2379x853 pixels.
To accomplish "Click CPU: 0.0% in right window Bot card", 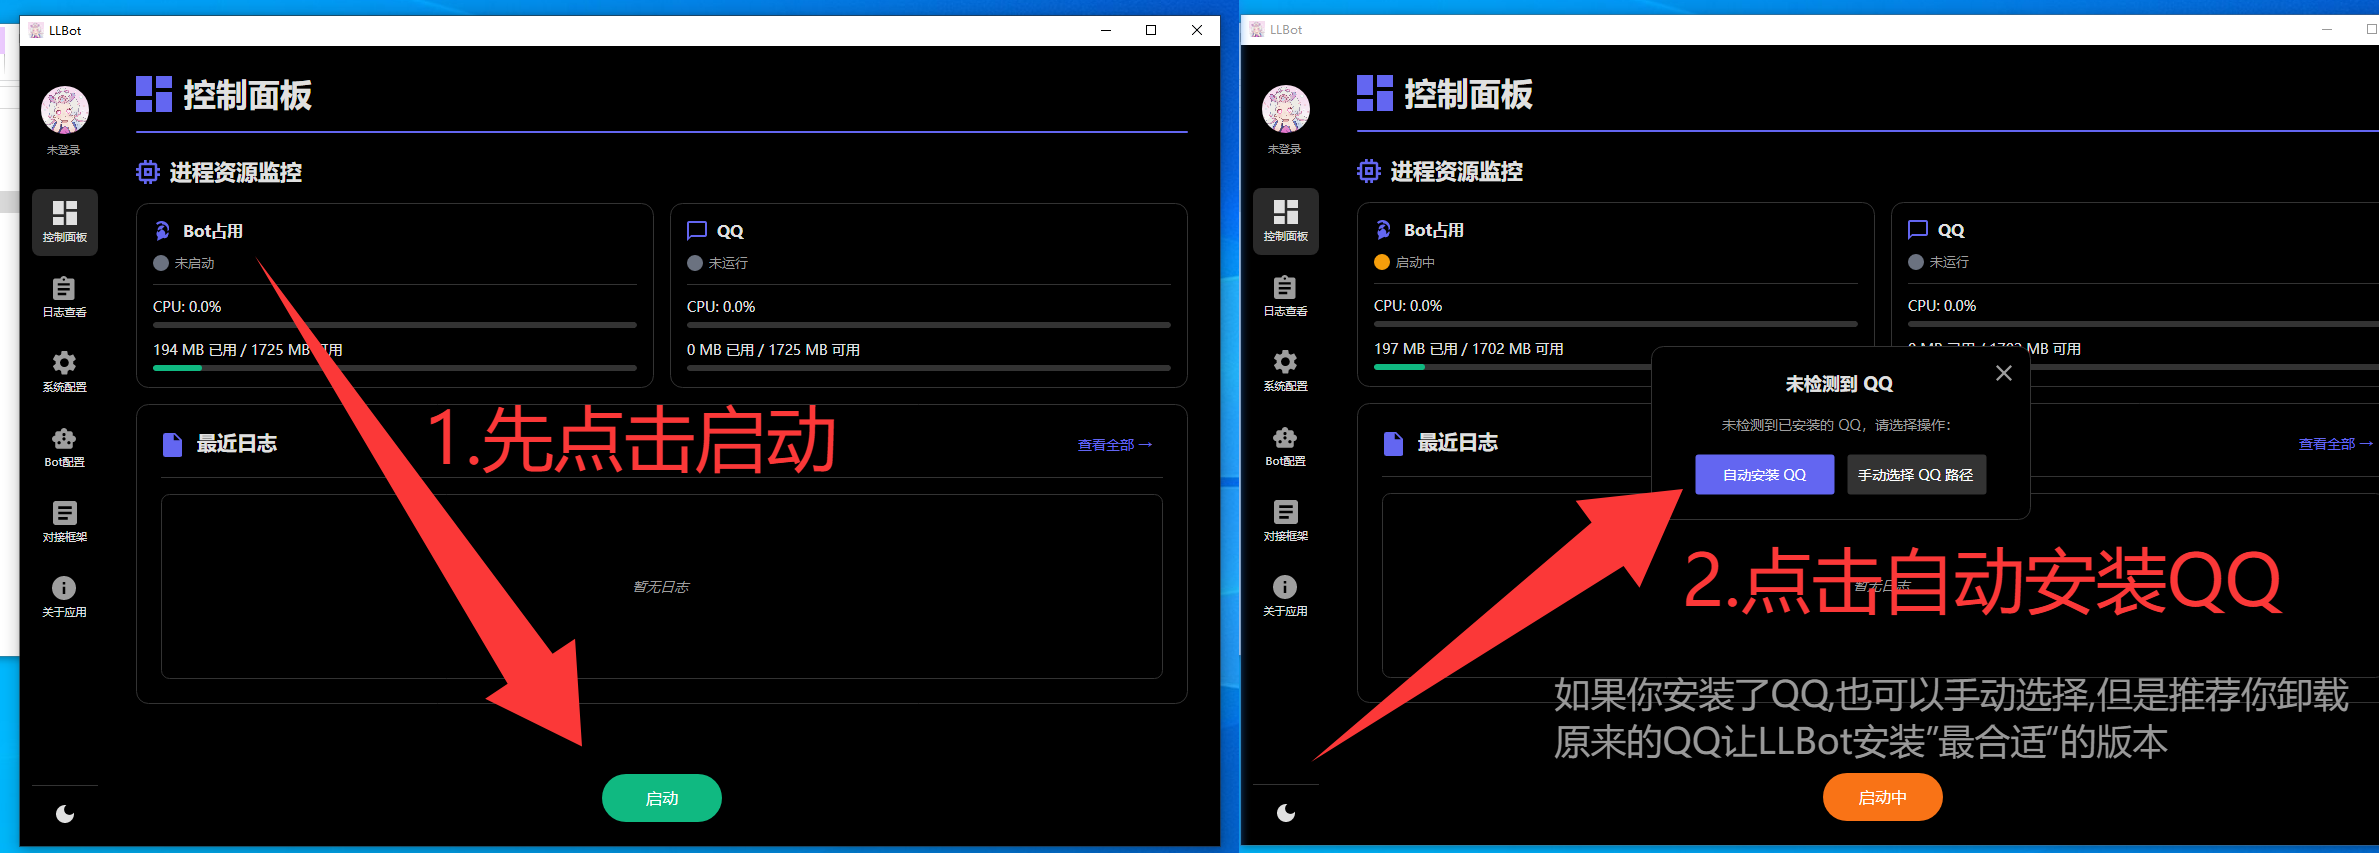I will [x=1408, y=306].
